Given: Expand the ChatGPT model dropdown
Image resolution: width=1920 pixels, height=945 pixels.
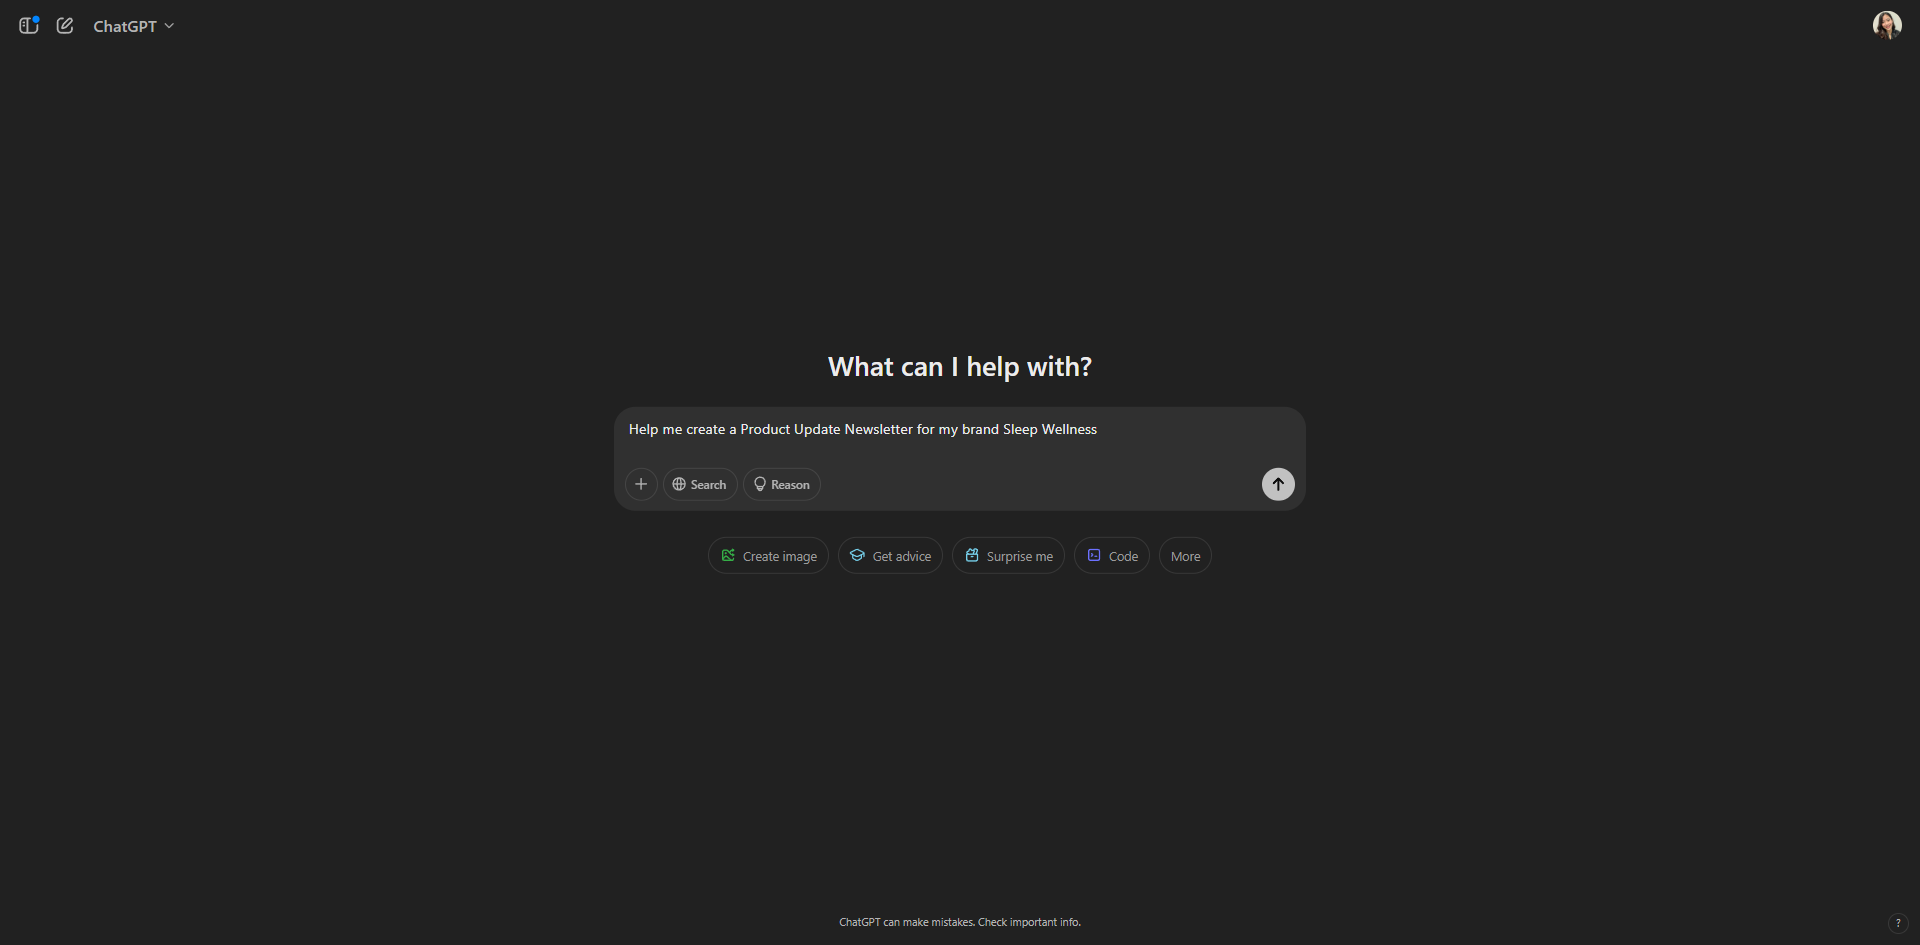Looking at the screenshot, I should point(134,26).
